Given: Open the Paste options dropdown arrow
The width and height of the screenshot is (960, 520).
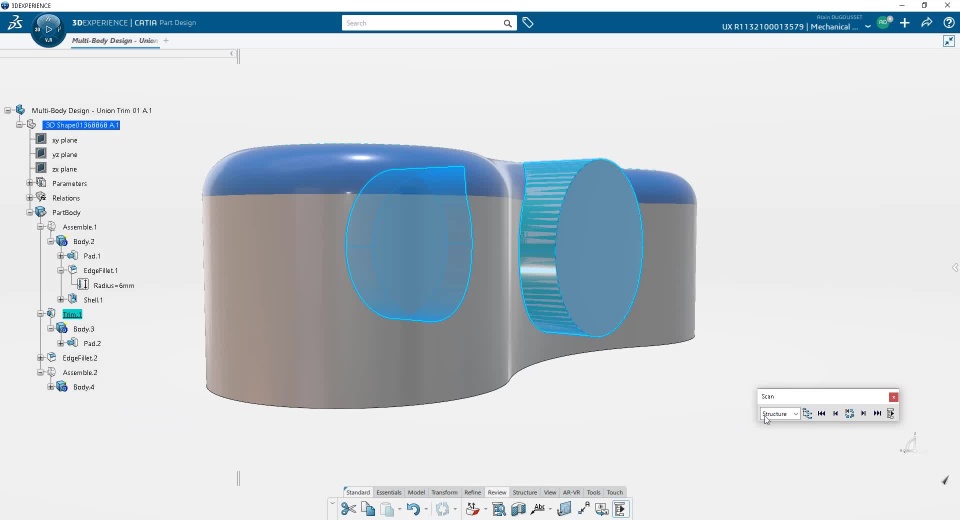Looking at the screenshot, I should click(x=399, y=510).
